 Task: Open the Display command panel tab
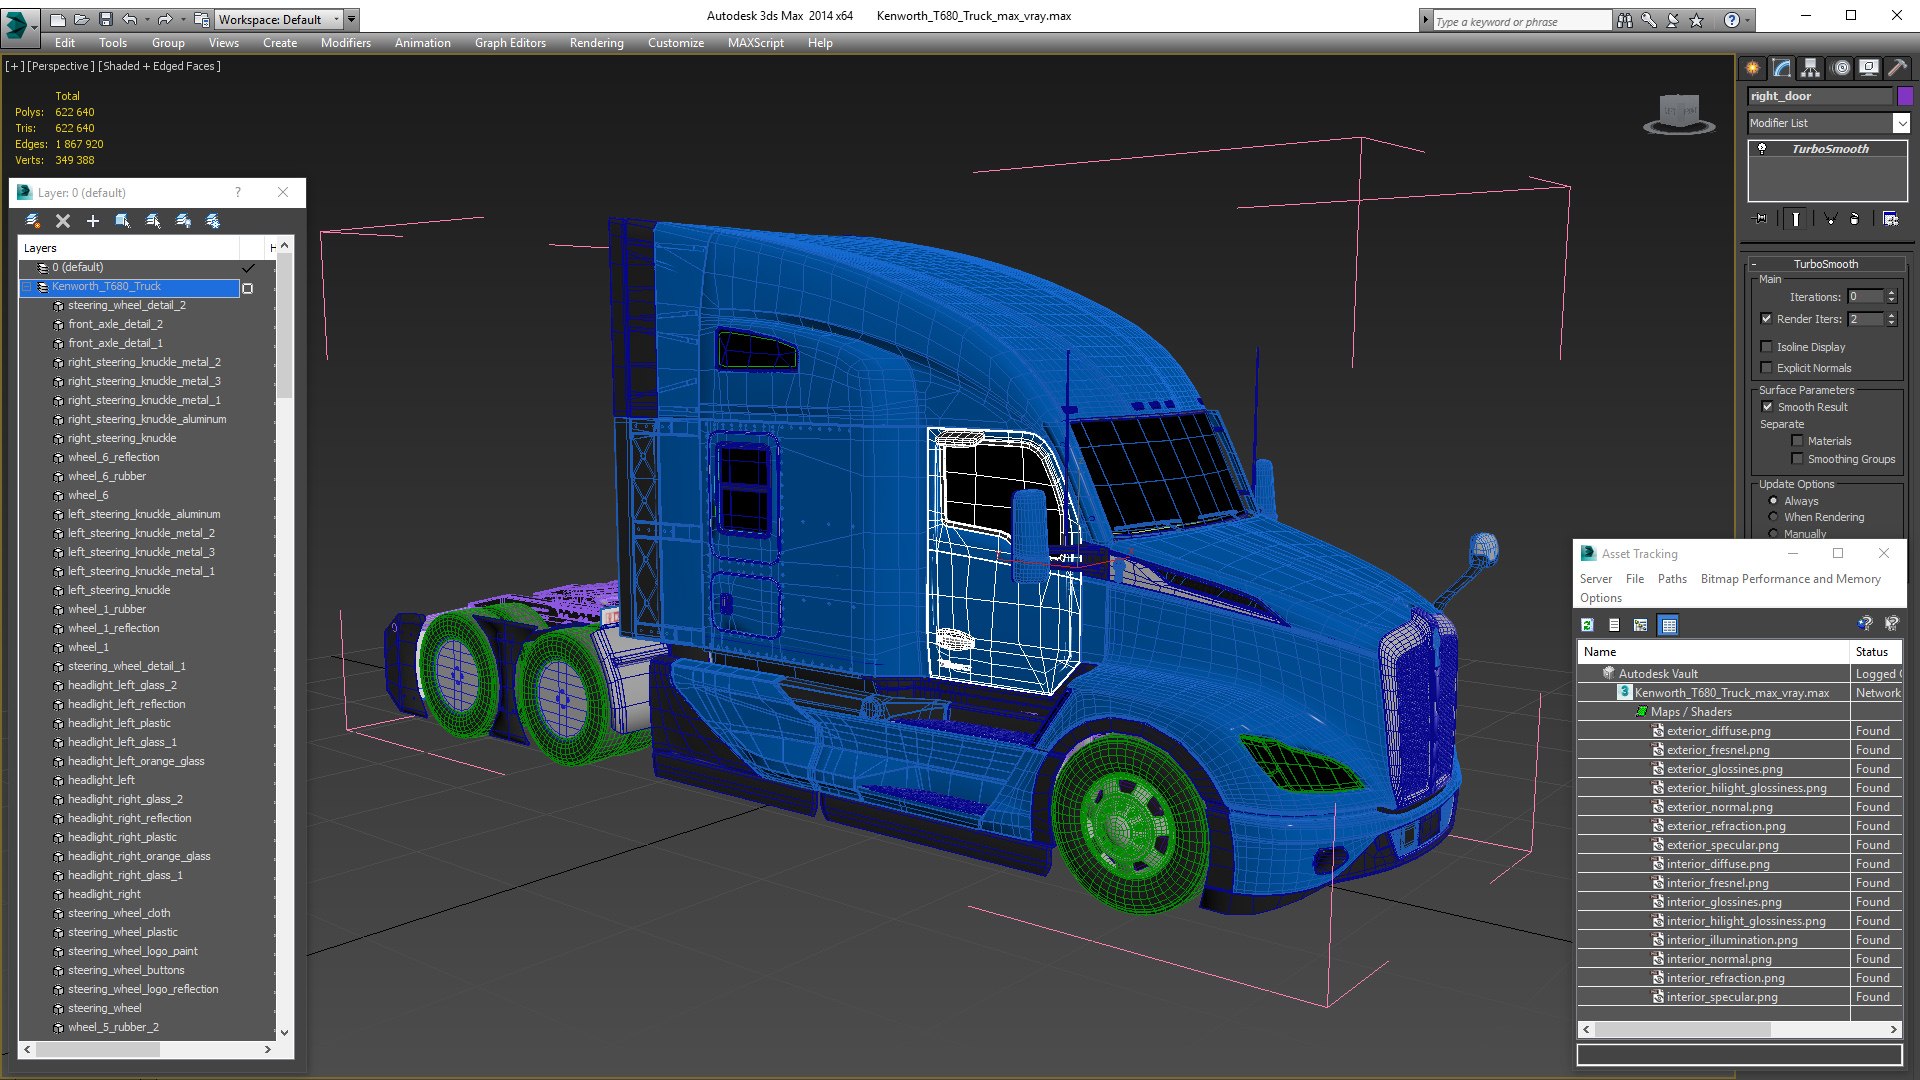pyautogui.click(x=1869, y=68)
